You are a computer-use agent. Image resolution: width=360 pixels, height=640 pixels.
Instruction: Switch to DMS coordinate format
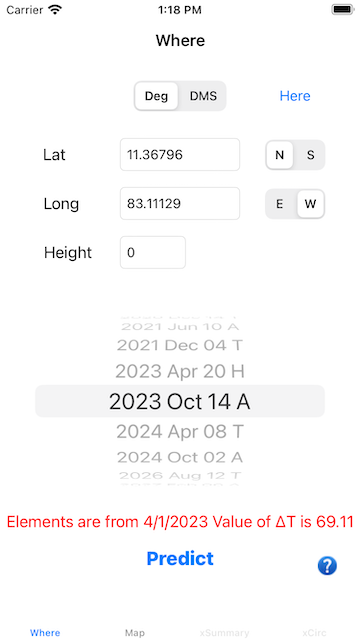pos(203,96)
